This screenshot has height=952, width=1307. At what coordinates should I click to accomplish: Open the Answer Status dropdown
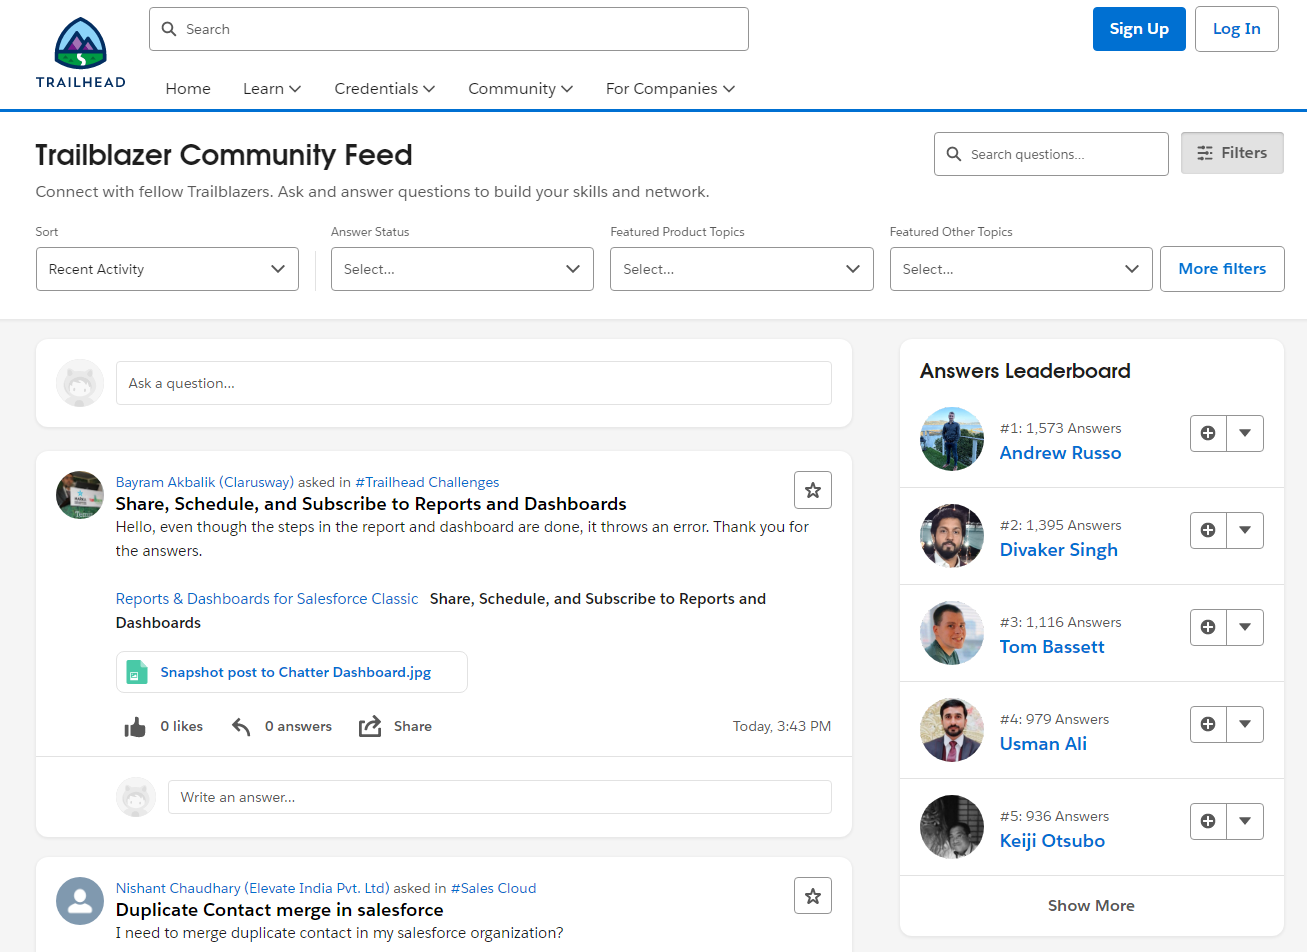click(x=462, y=269)
